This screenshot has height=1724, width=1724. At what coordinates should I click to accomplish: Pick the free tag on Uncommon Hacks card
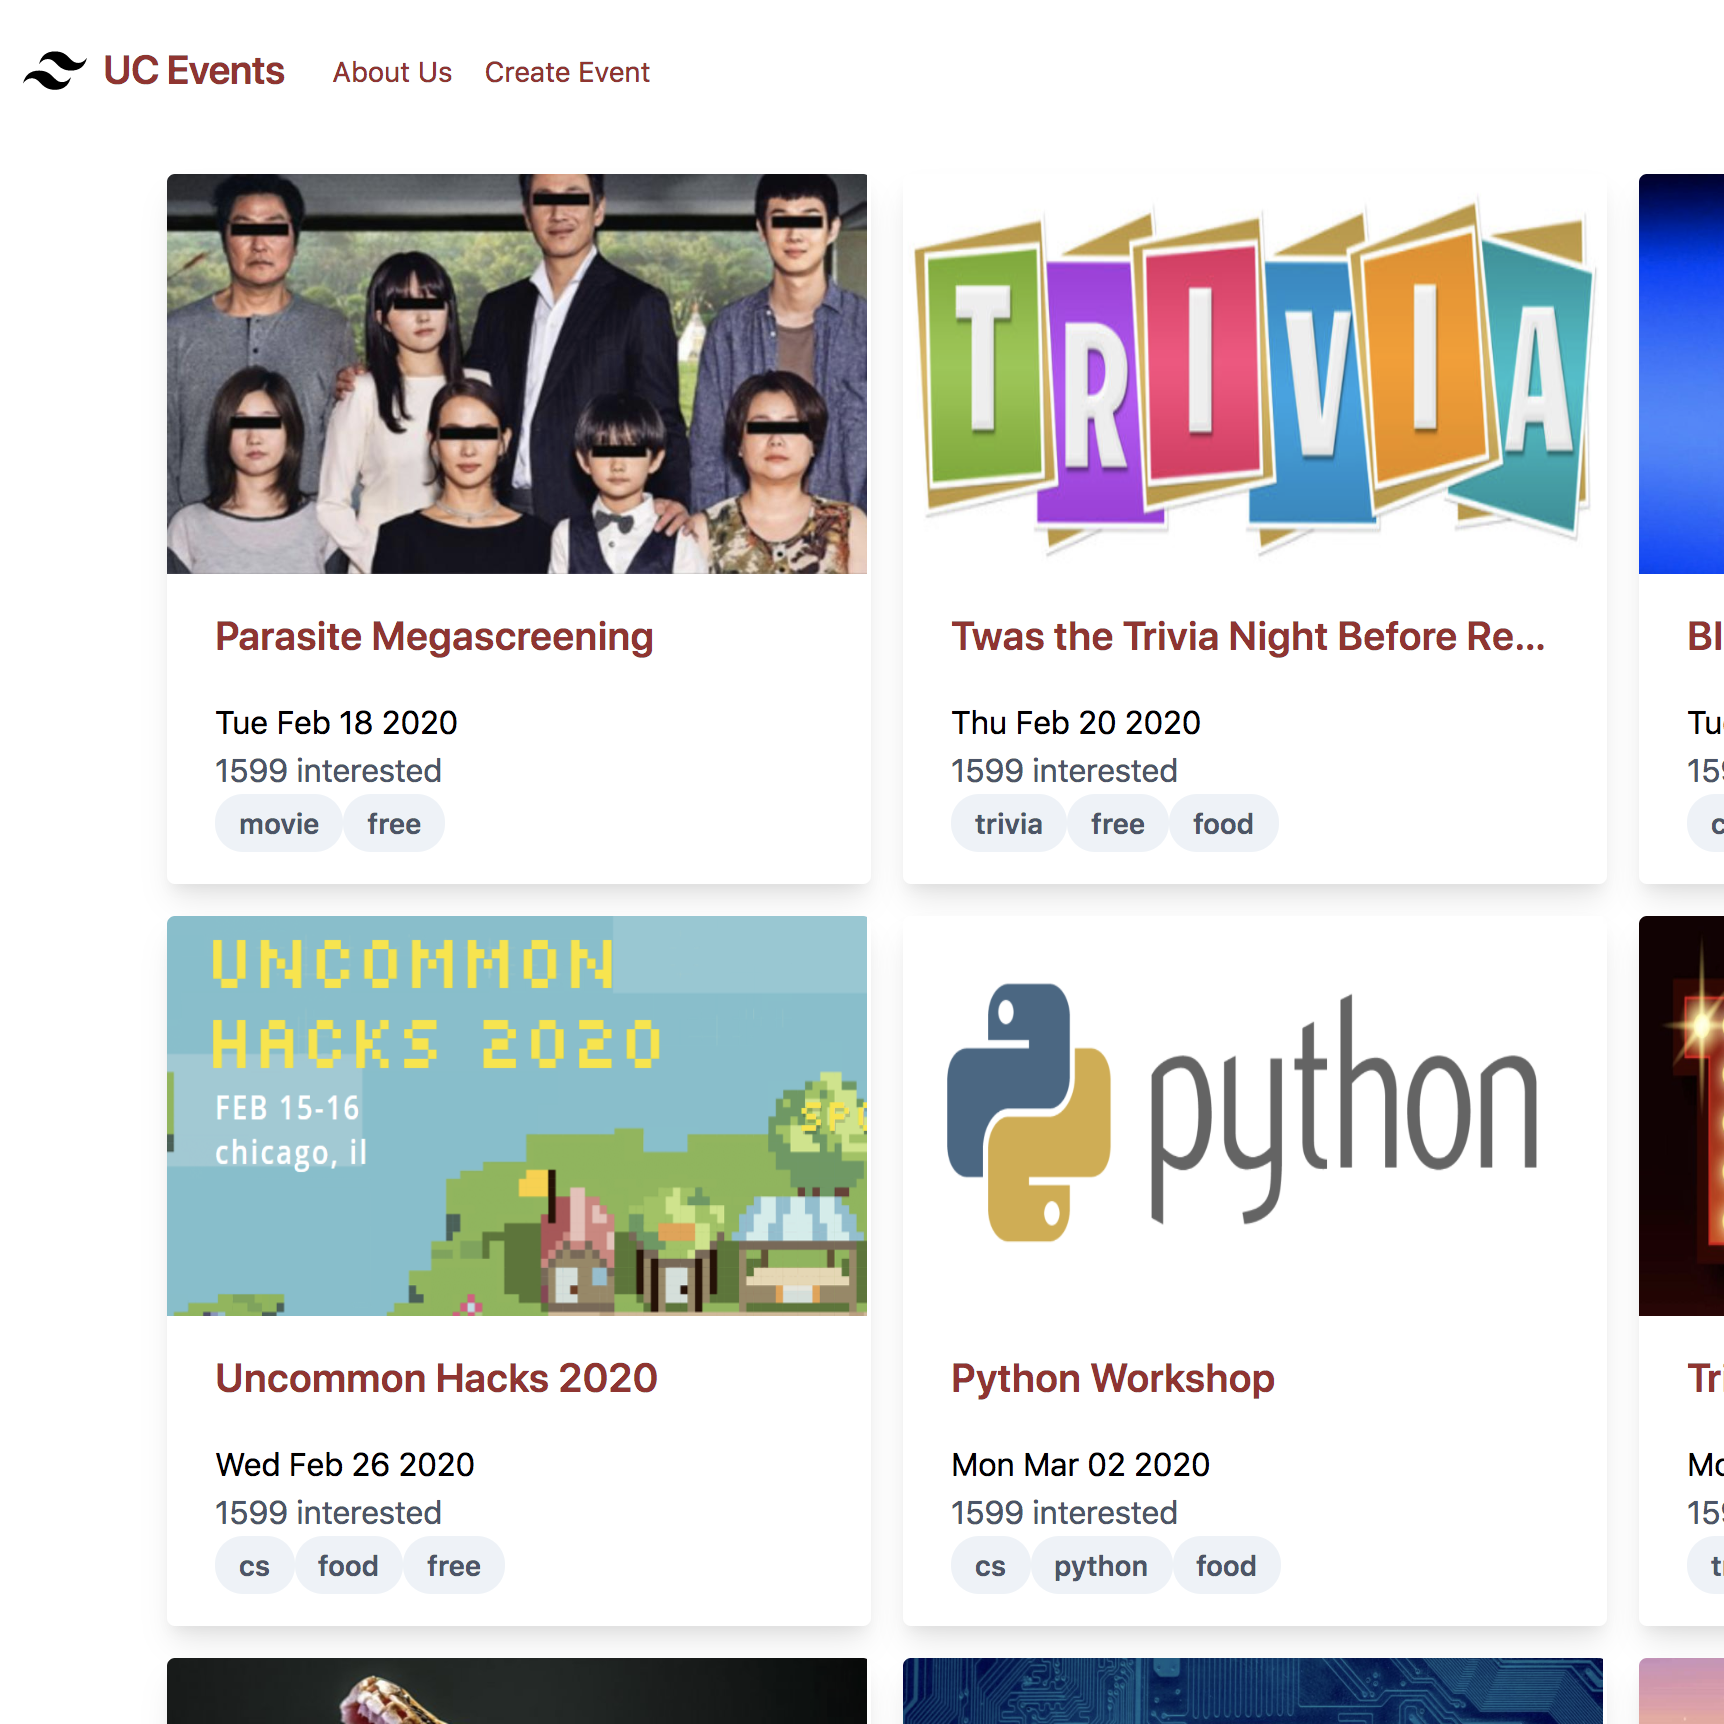(x=453, y=1566)
